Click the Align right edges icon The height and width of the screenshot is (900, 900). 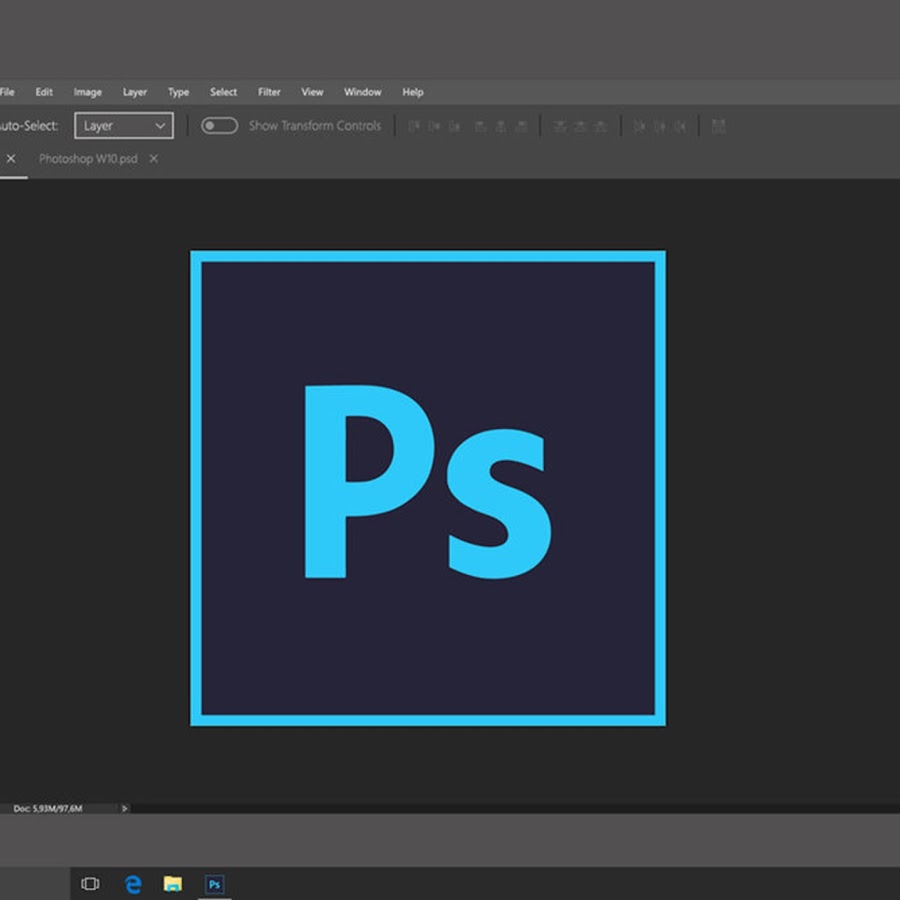coord(520,126)
